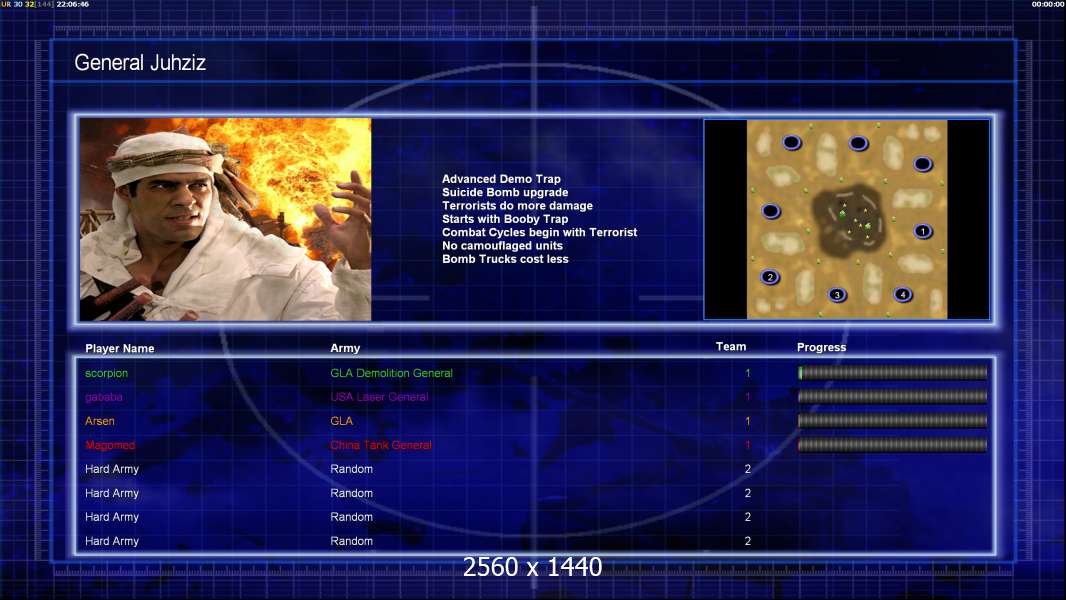Click the Advanced Demo Trap ability line
This screenshot has width=1066, height=600.
pyautogui.click(x=501, y=179)
